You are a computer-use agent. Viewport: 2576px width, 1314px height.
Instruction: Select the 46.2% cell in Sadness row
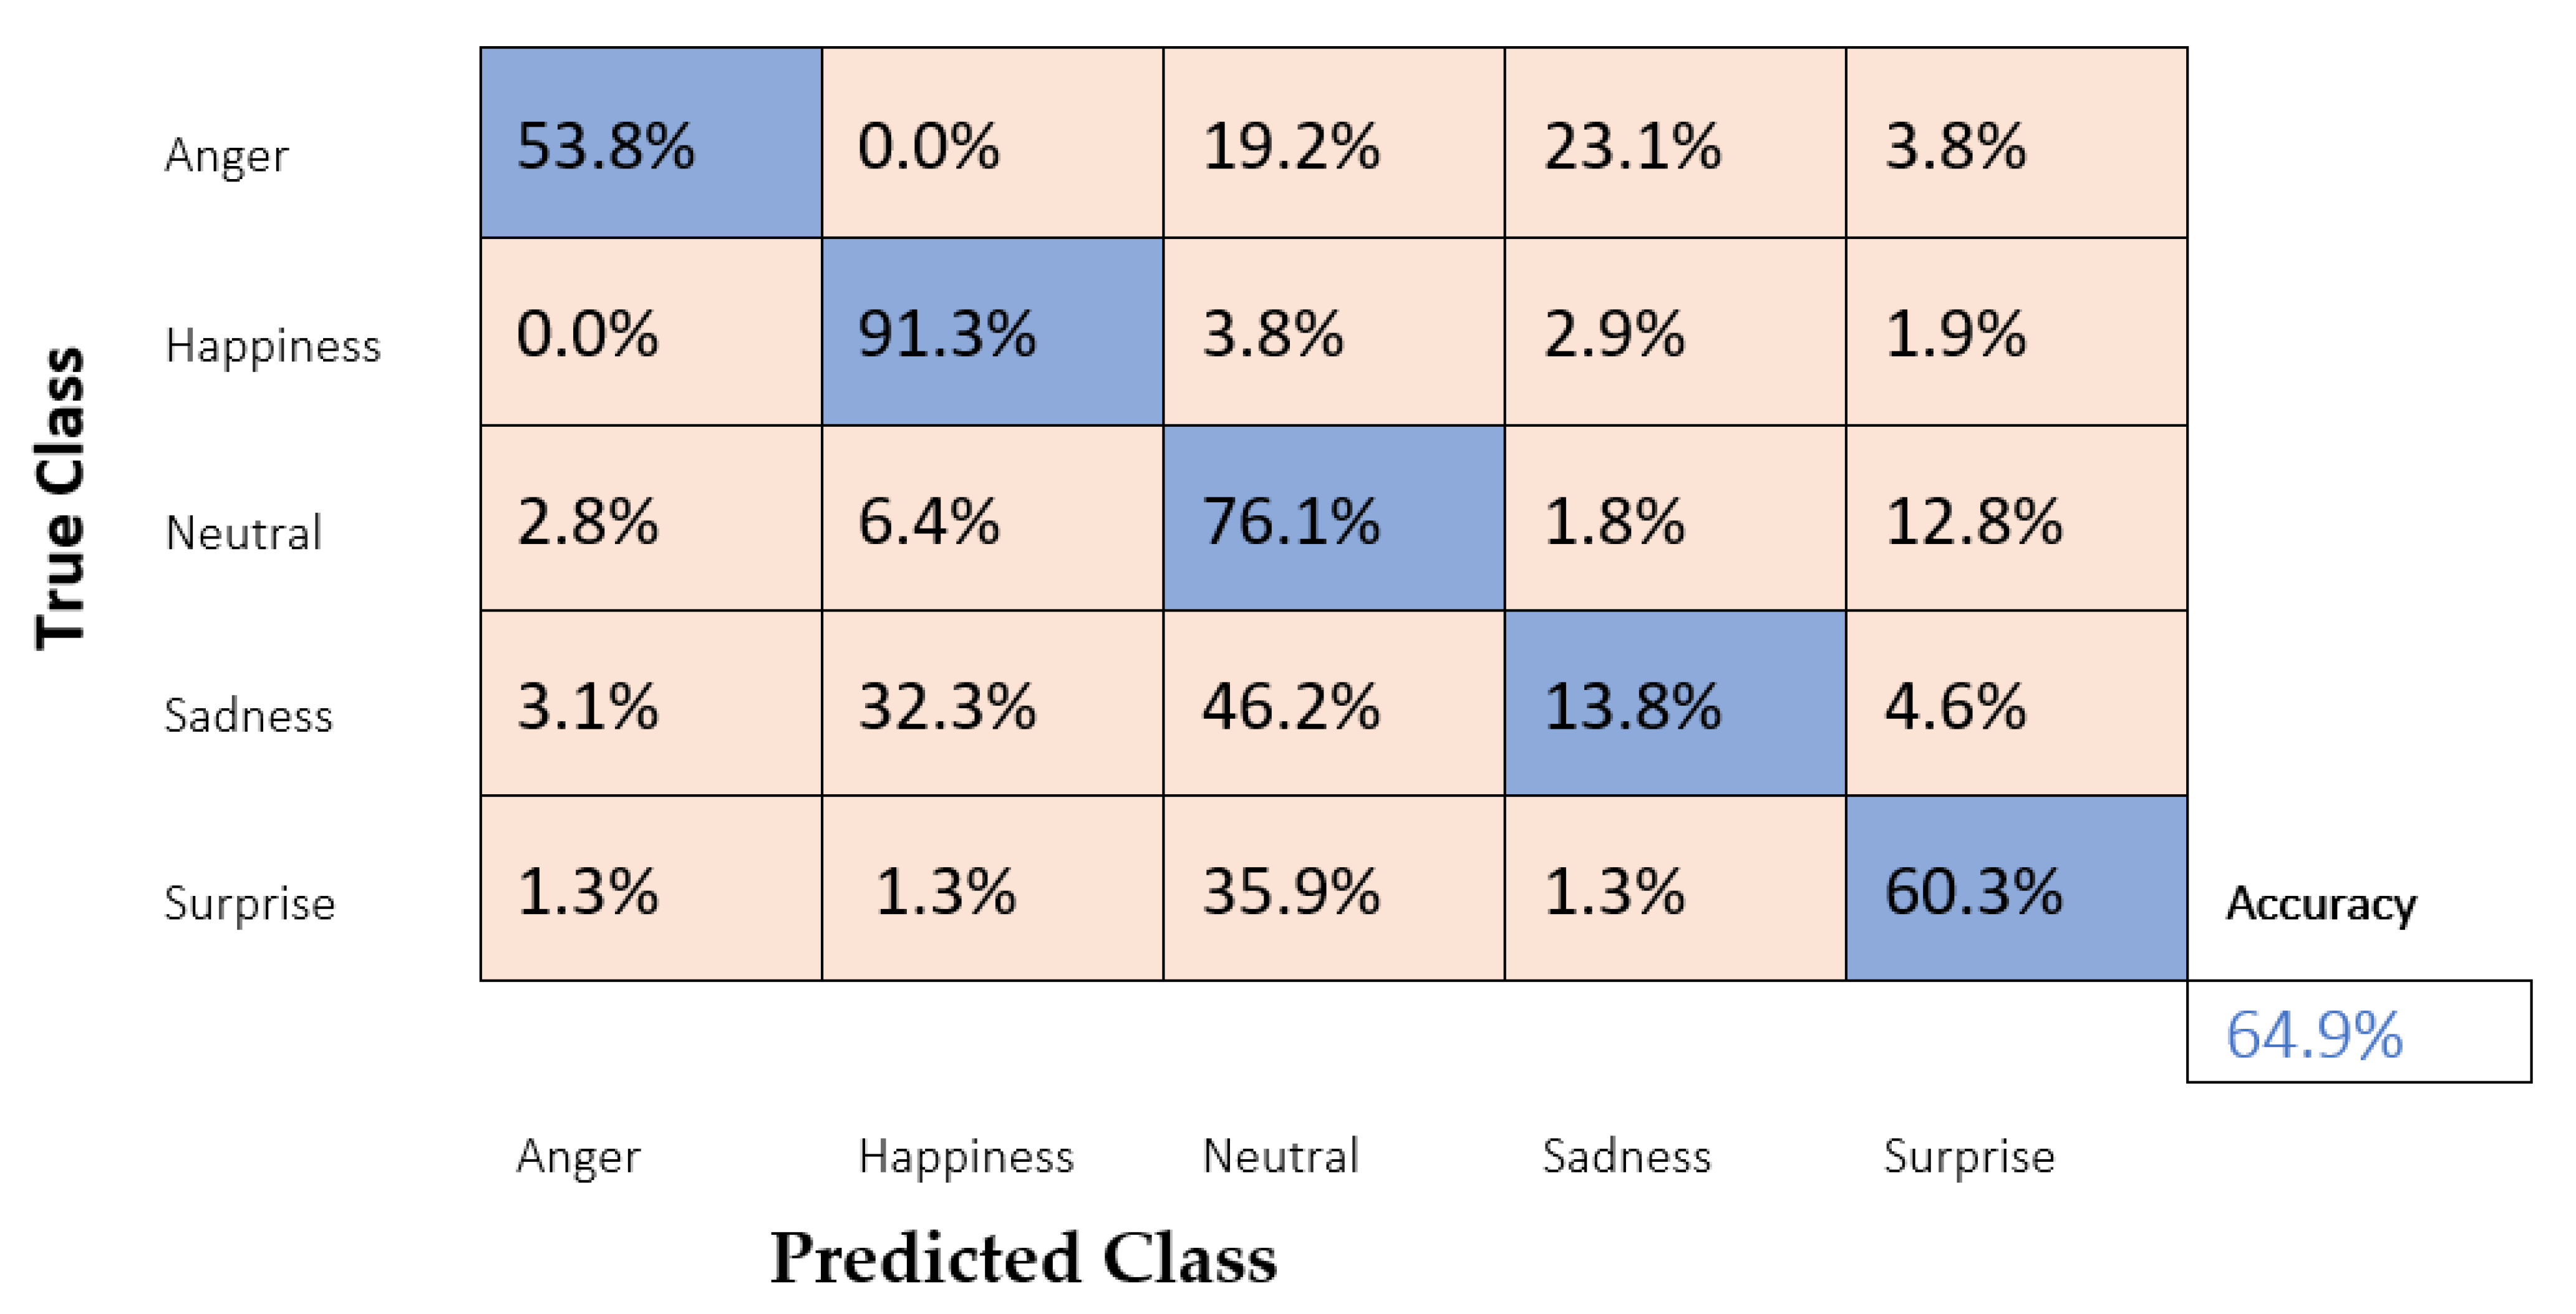tap(1333, 704)
